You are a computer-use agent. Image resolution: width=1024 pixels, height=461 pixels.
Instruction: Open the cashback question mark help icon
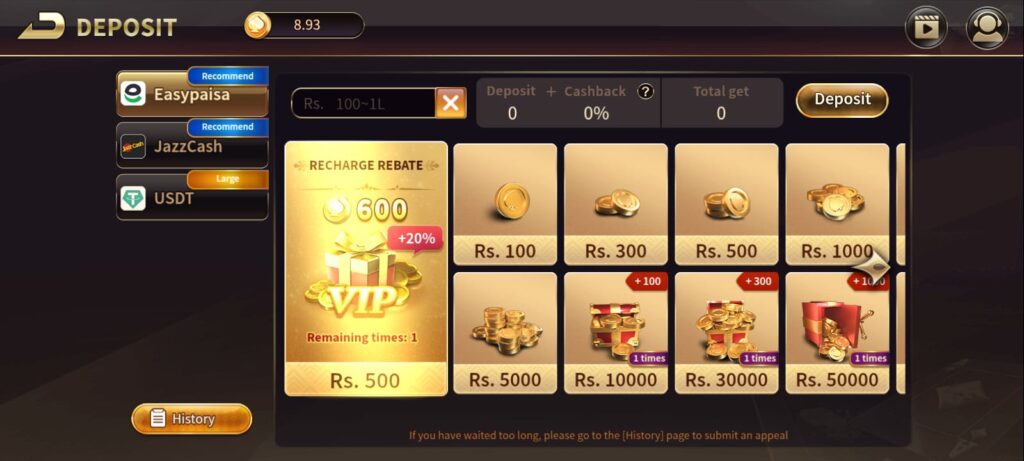[x=645, y=91]
